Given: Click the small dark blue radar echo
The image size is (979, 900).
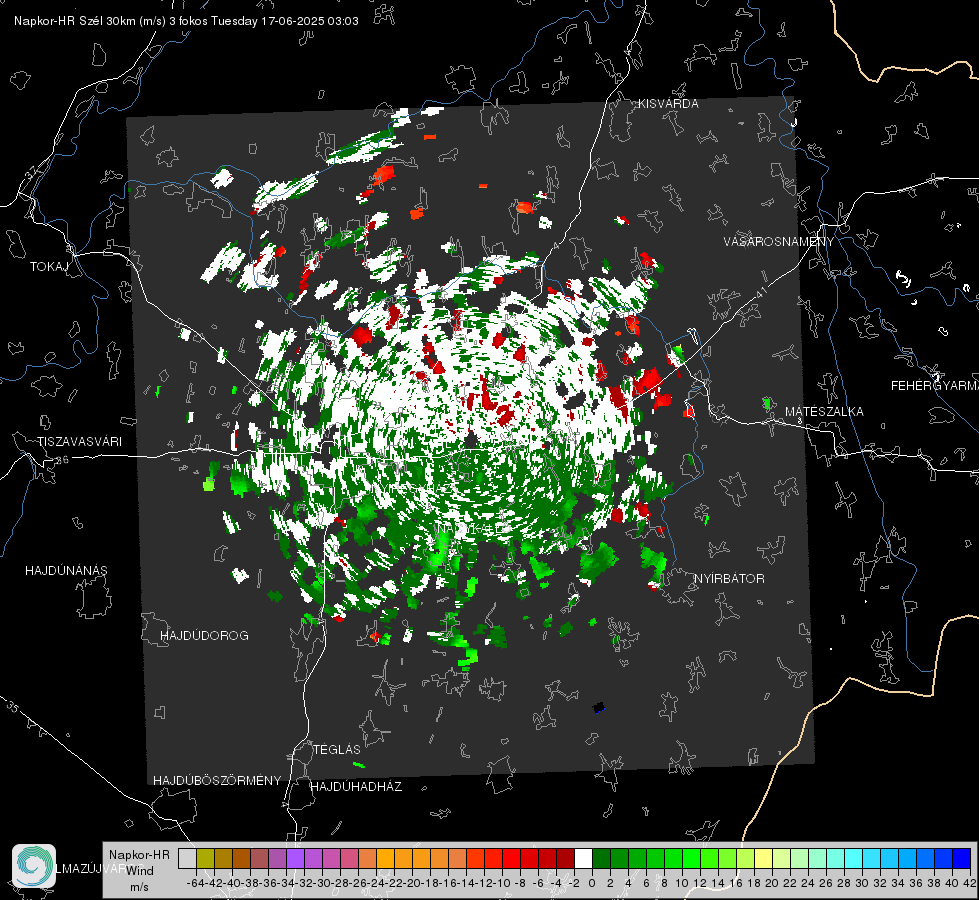Looking at the screenshot, I should coord(599,708).
